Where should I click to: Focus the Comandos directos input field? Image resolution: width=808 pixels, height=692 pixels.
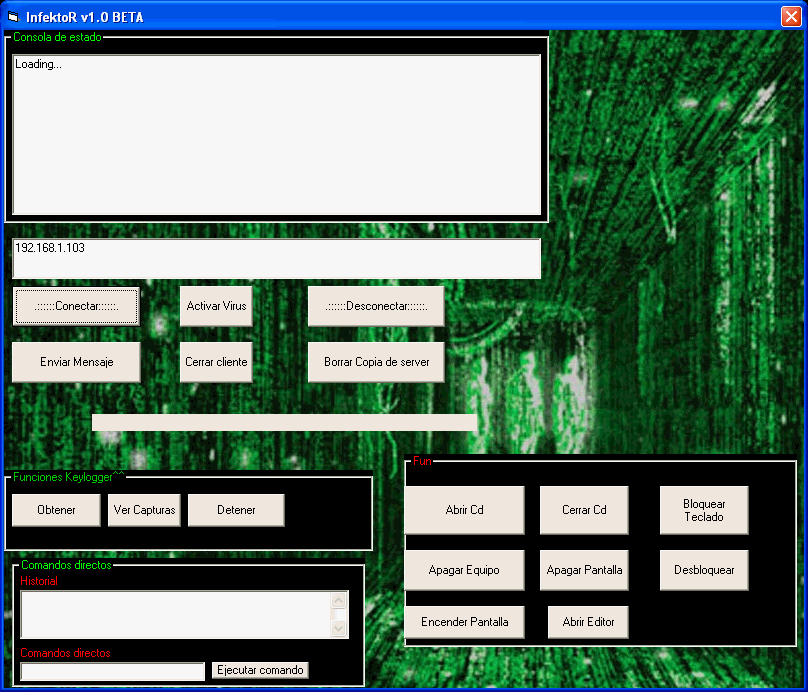112,671
